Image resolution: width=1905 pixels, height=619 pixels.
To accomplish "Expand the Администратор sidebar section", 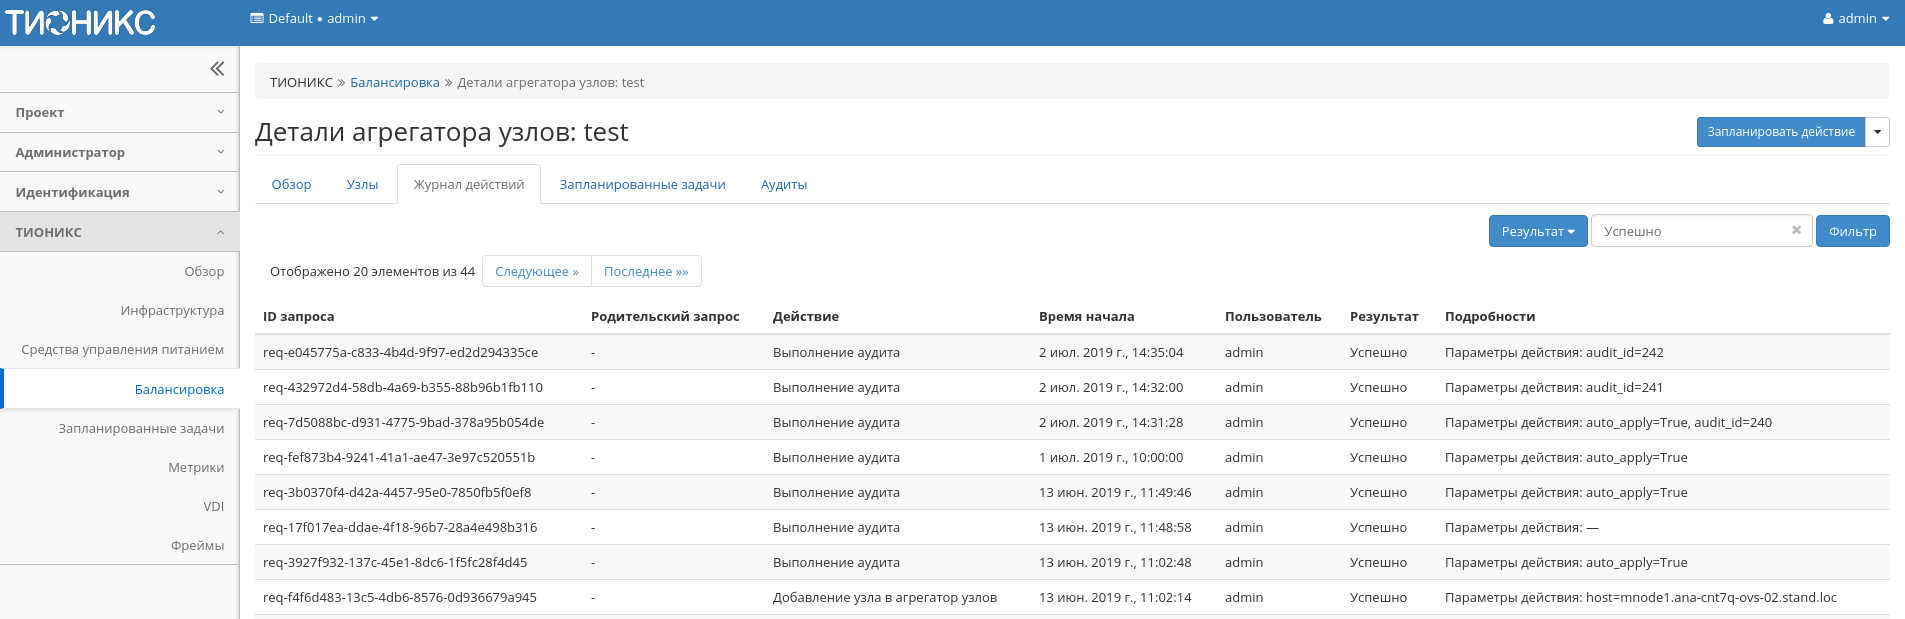I will pos(120,153).
